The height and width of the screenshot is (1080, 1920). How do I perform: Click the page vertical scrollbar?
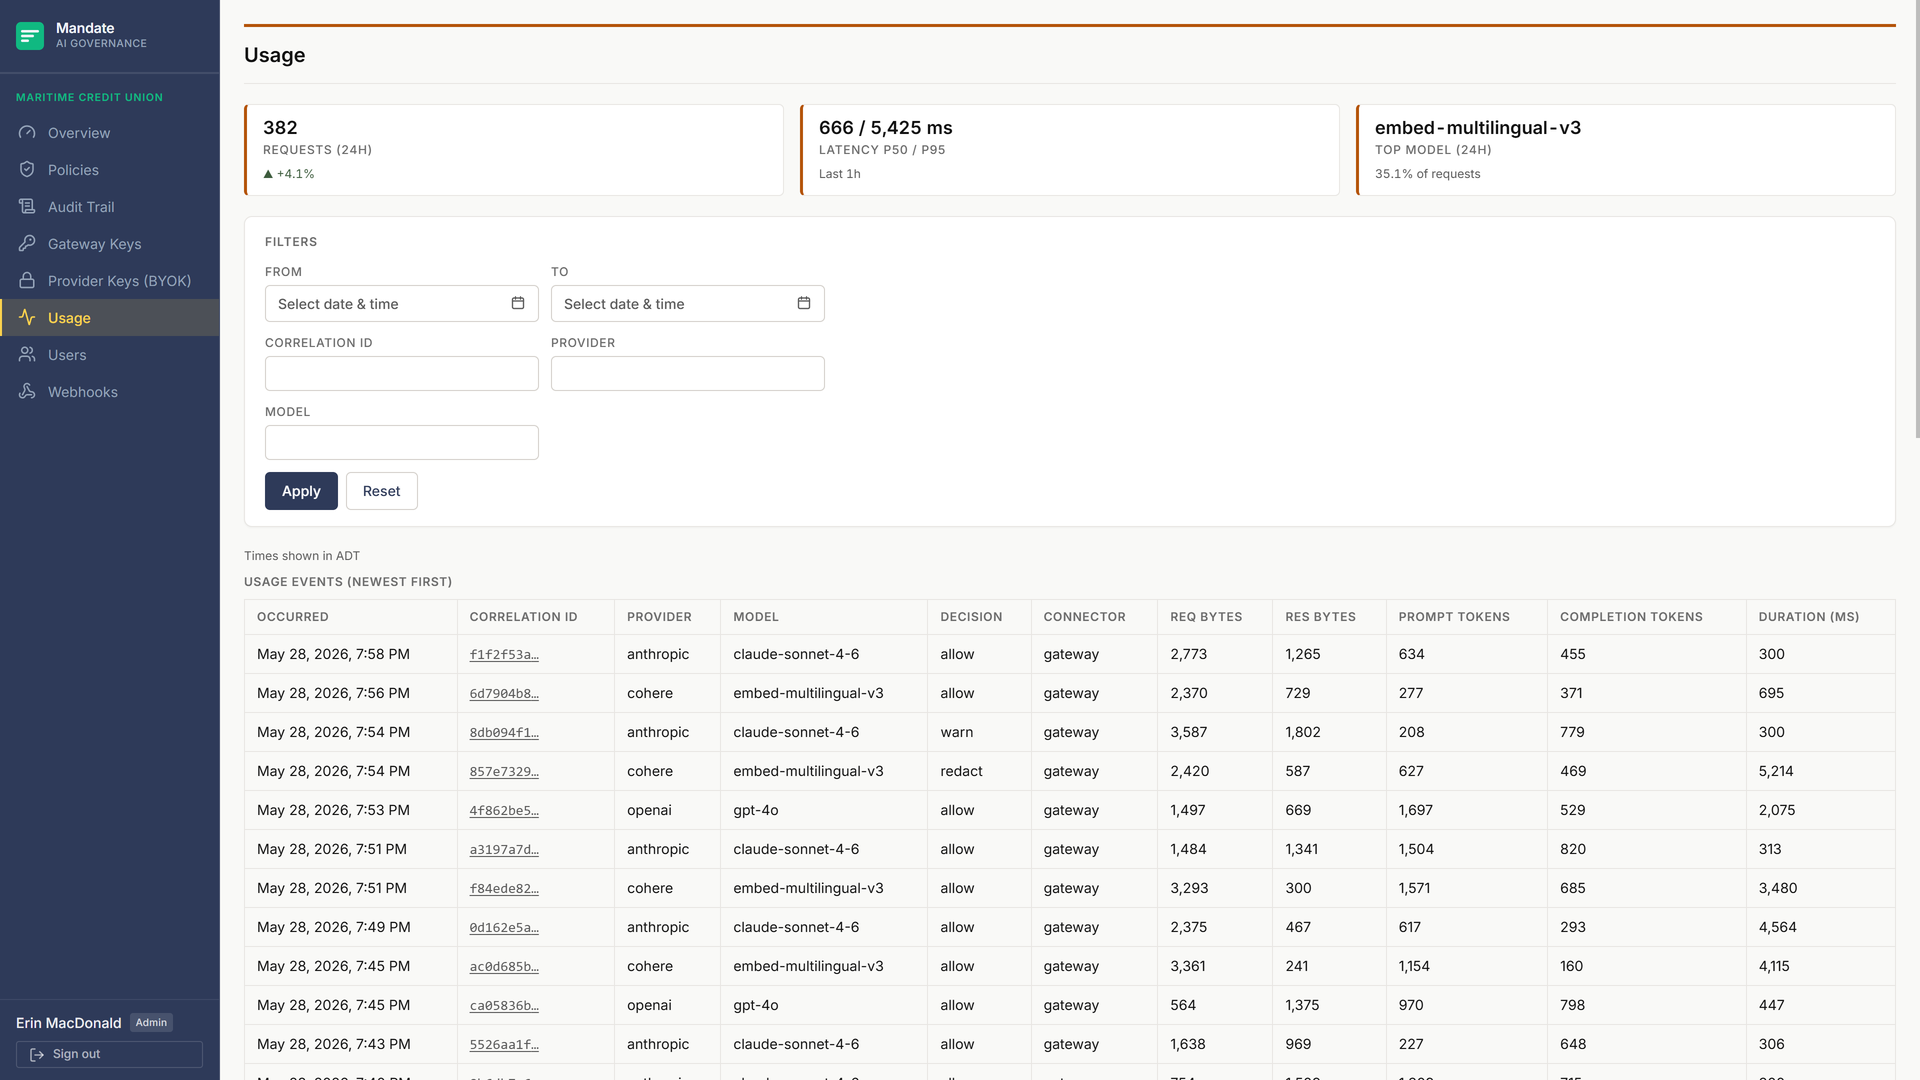pos(1916,220)
